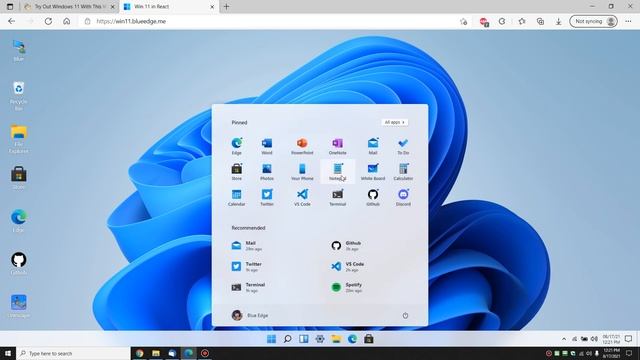Open Widgets on the Windows 11 taskbar
640x360 pixels.
[x=304, y=339]
